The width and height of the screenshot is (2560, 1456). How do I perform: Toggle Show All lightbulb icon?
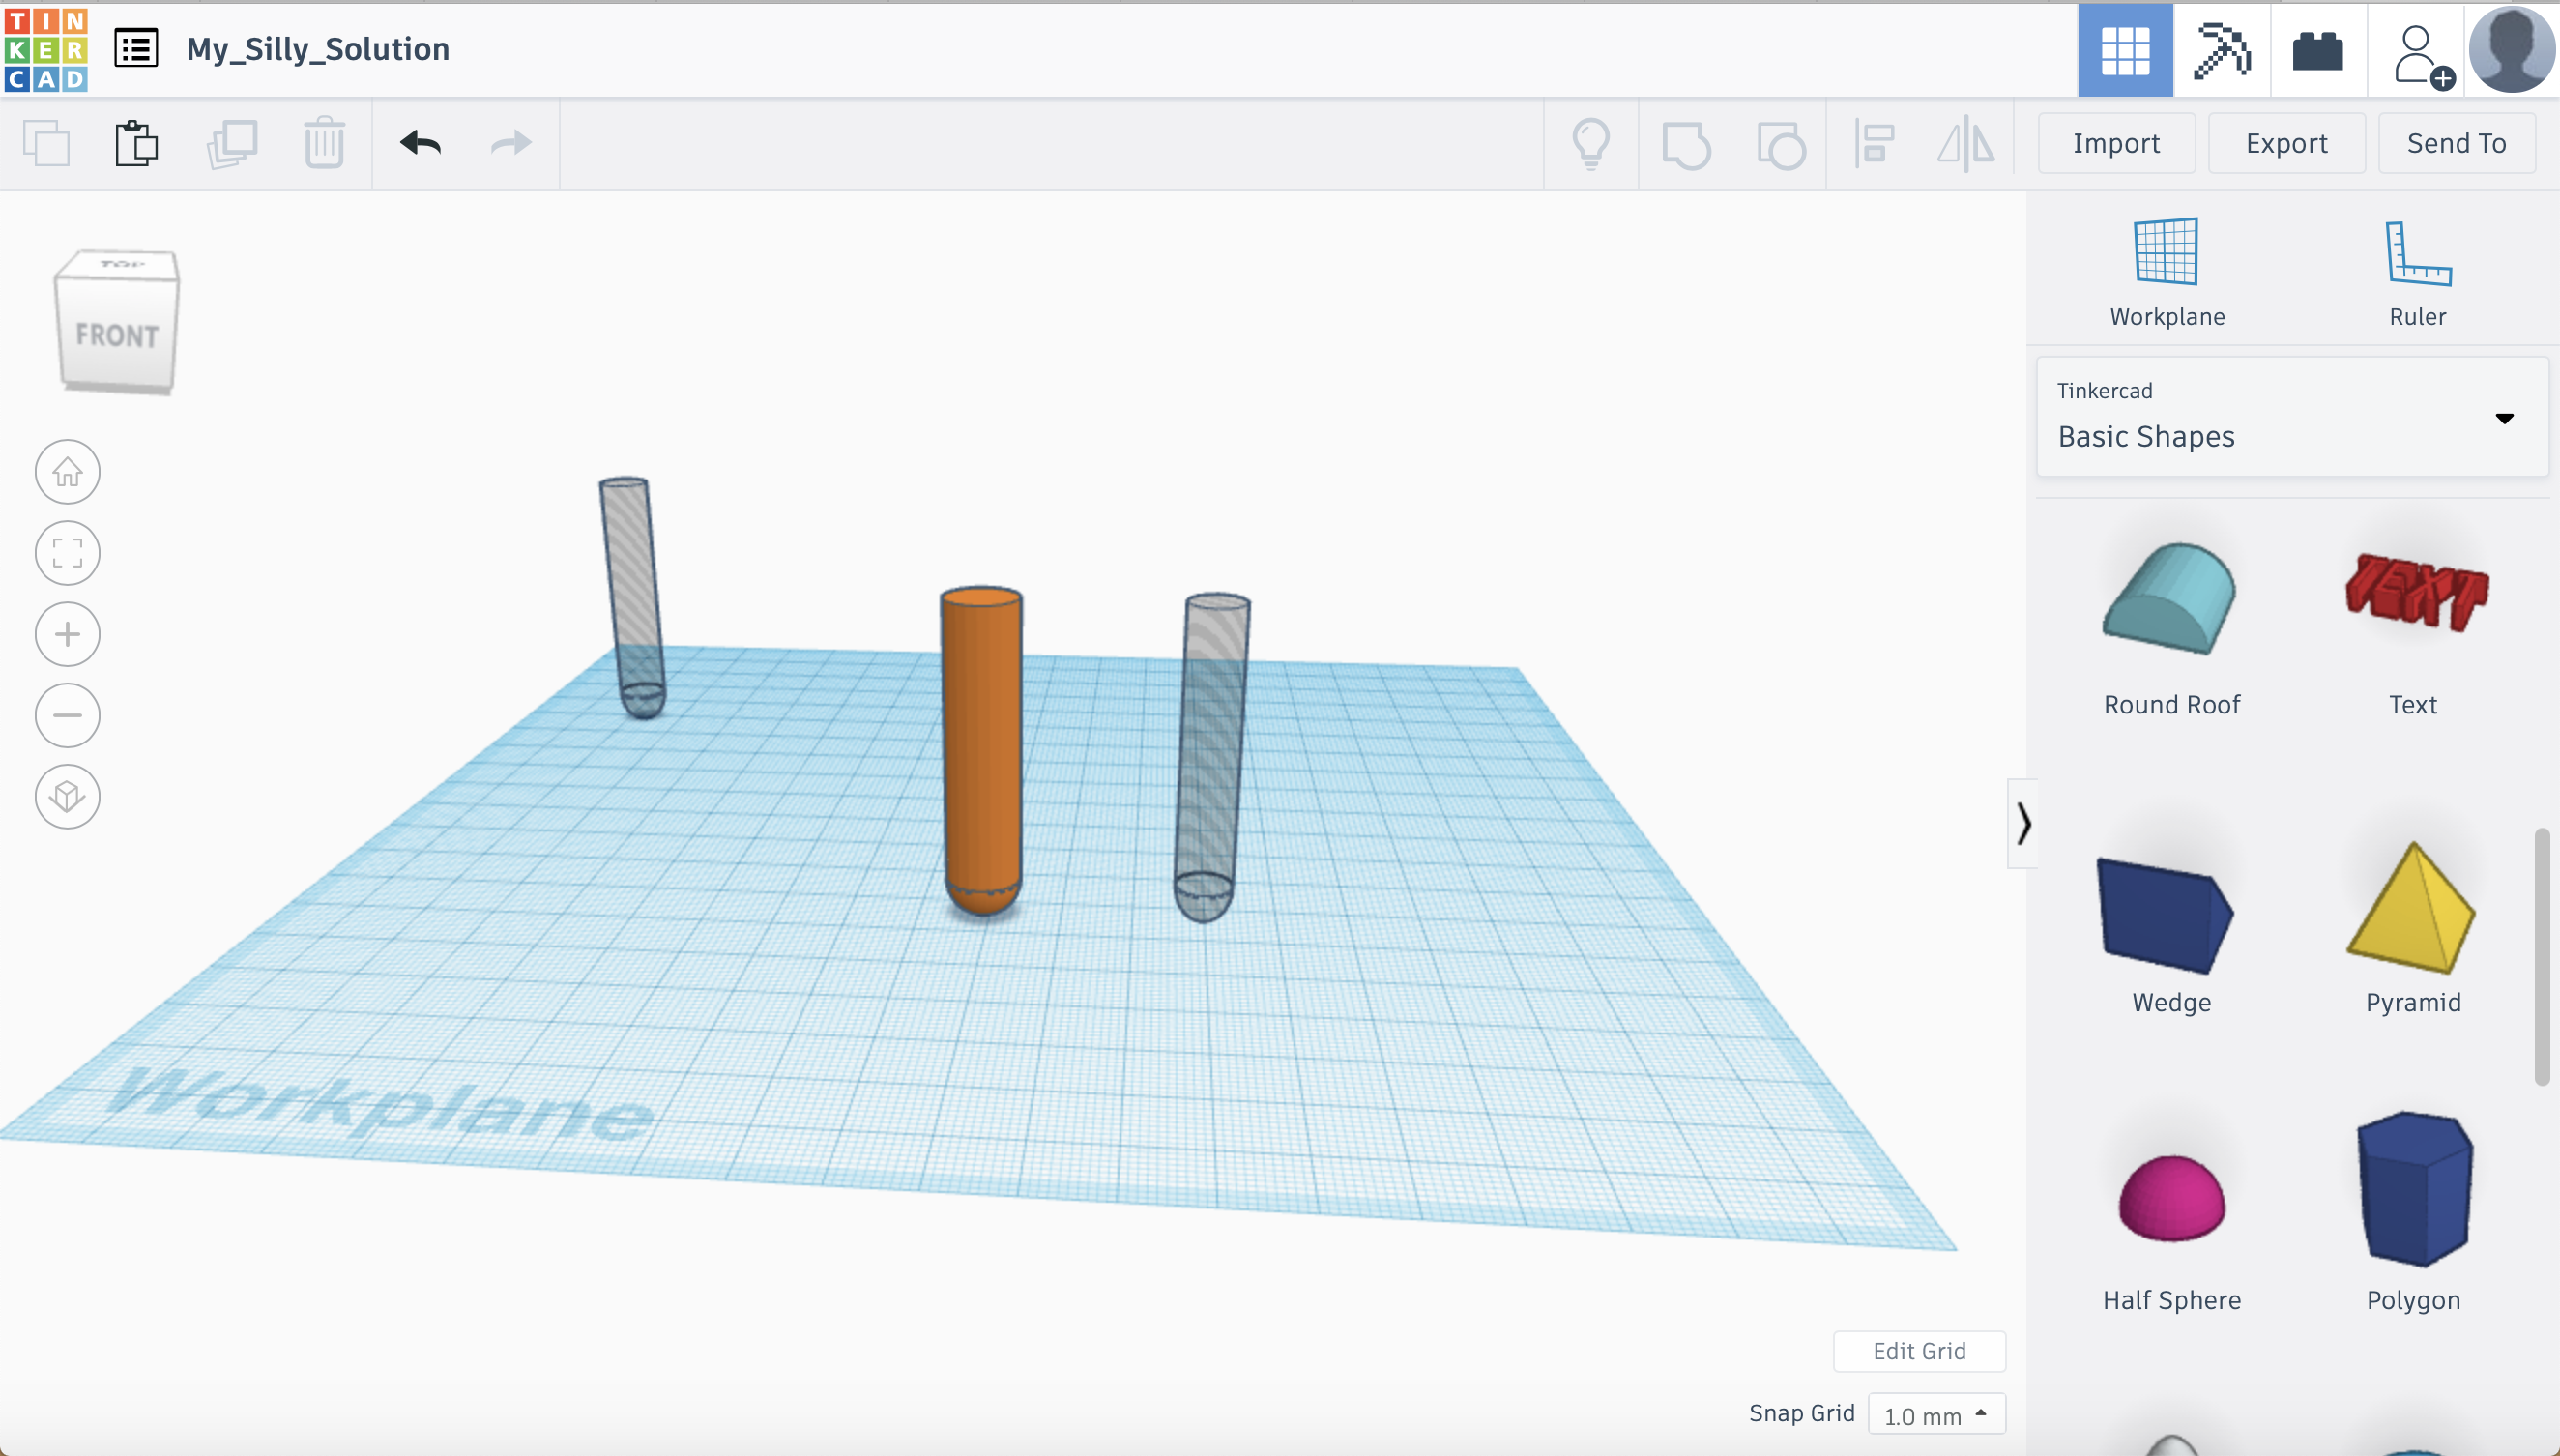1591,144
